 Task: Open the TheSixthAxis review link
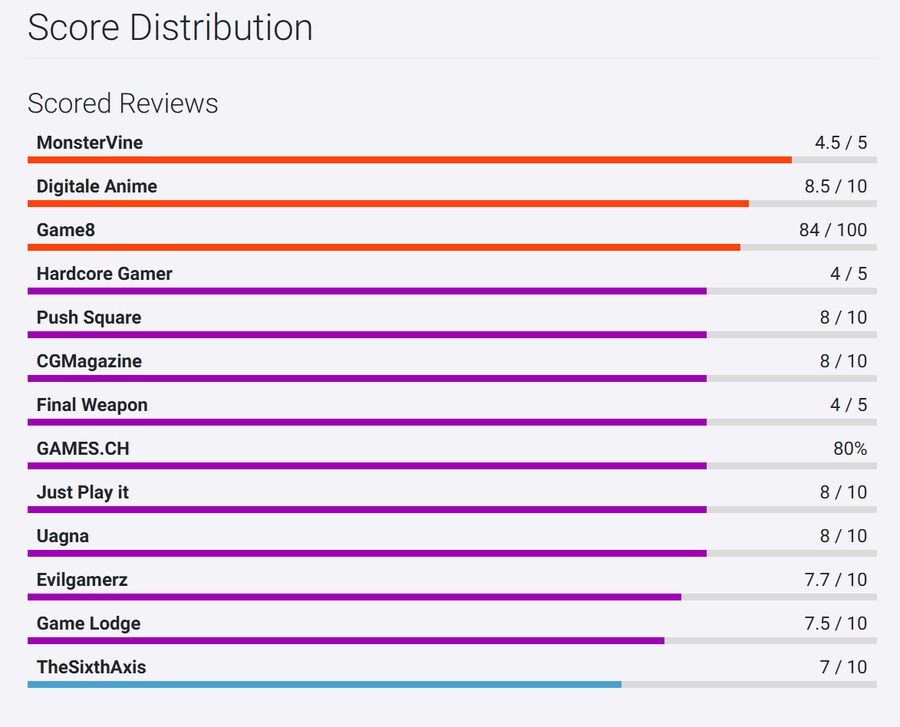point(91,667)
